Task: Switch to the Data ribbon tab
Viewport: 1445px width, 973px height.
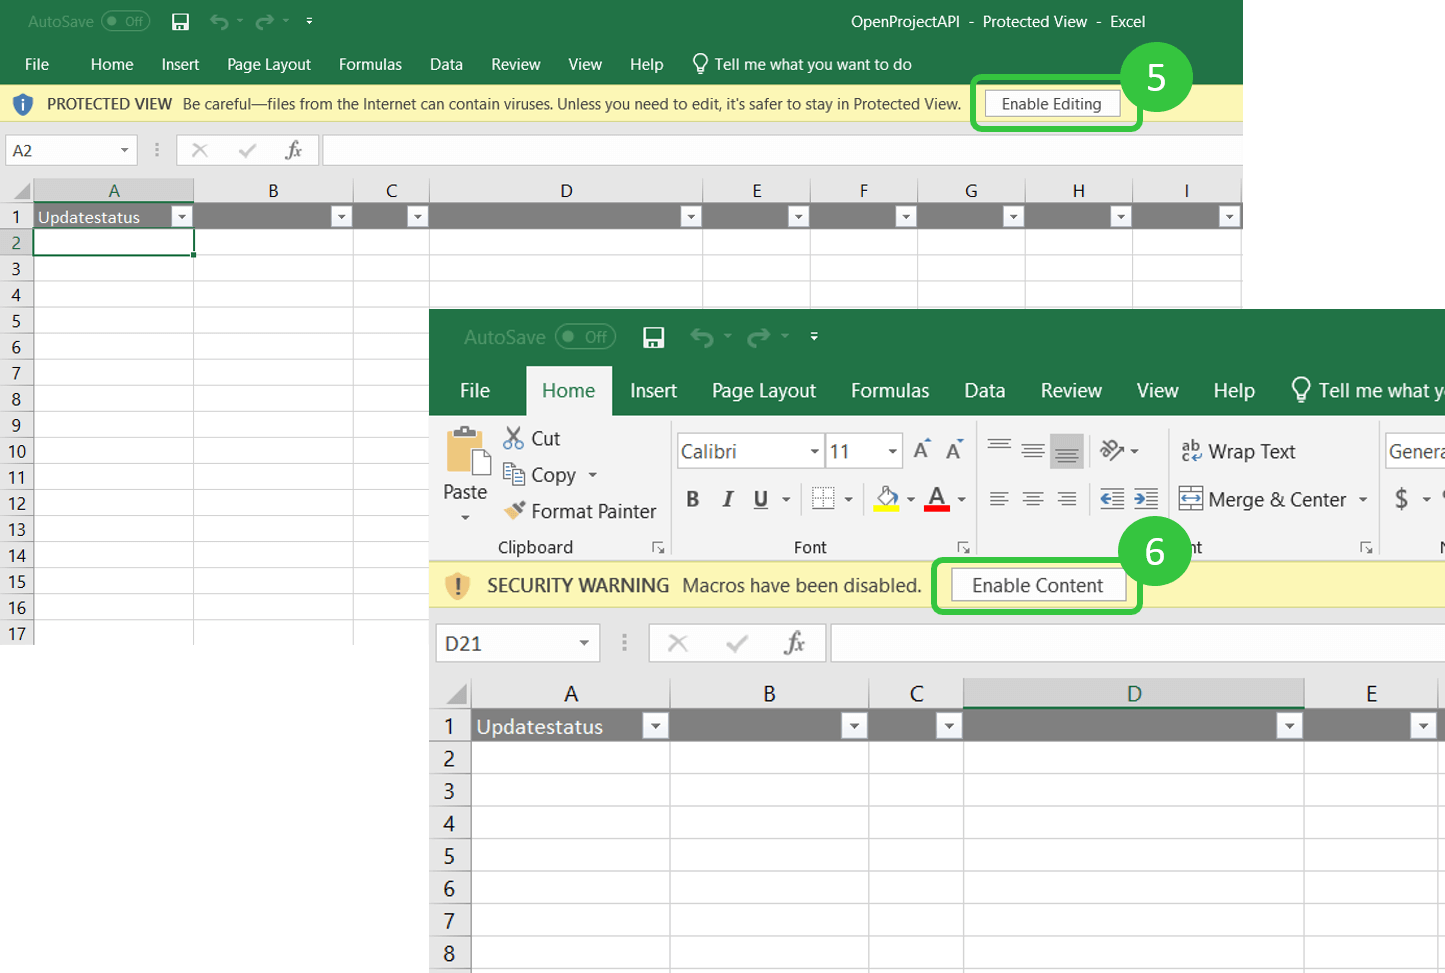Action: tap(984, 391)
